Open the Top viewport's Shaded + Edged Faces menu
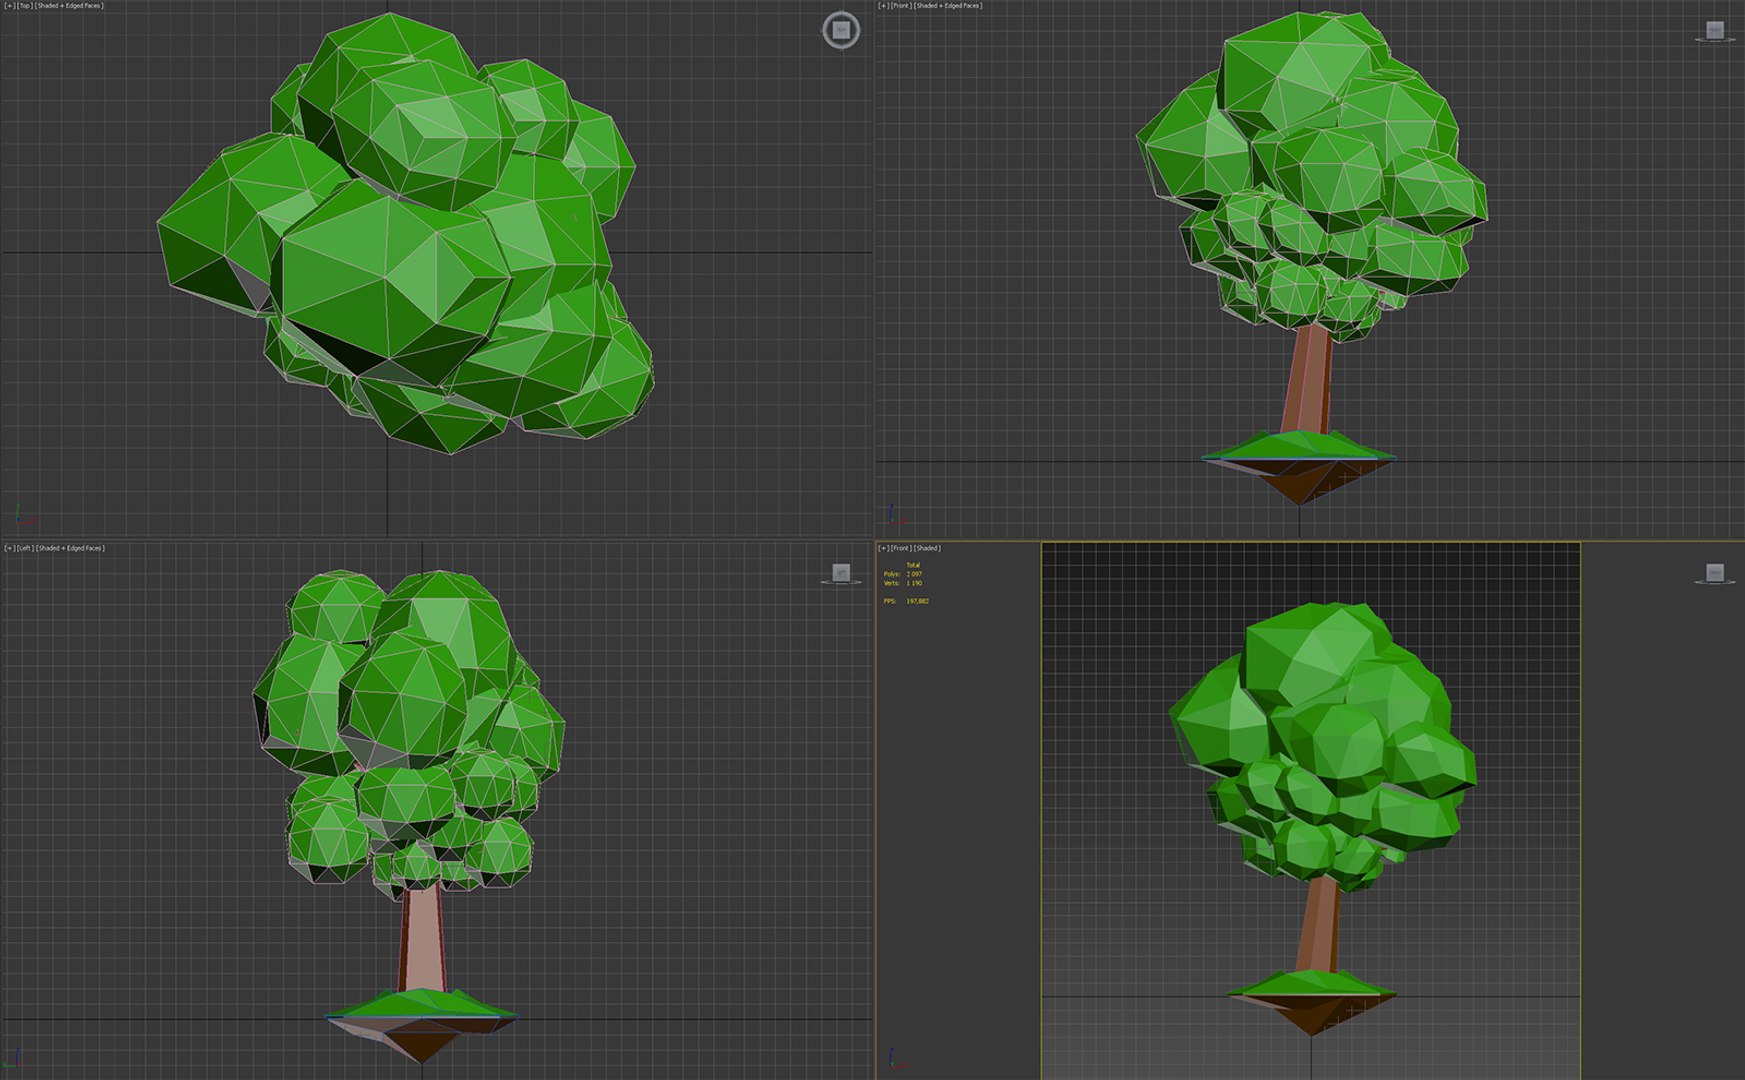 (69, 6)
